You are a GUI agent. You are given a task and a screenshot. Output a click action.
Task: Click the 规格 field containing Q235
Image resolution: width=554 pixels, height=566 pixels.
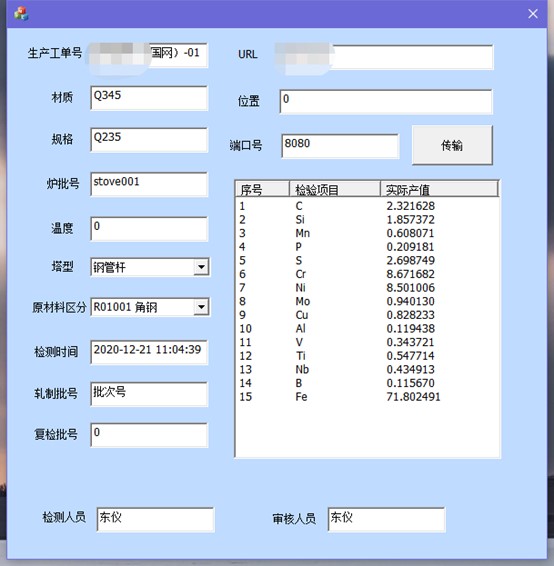tap(149, 140)
